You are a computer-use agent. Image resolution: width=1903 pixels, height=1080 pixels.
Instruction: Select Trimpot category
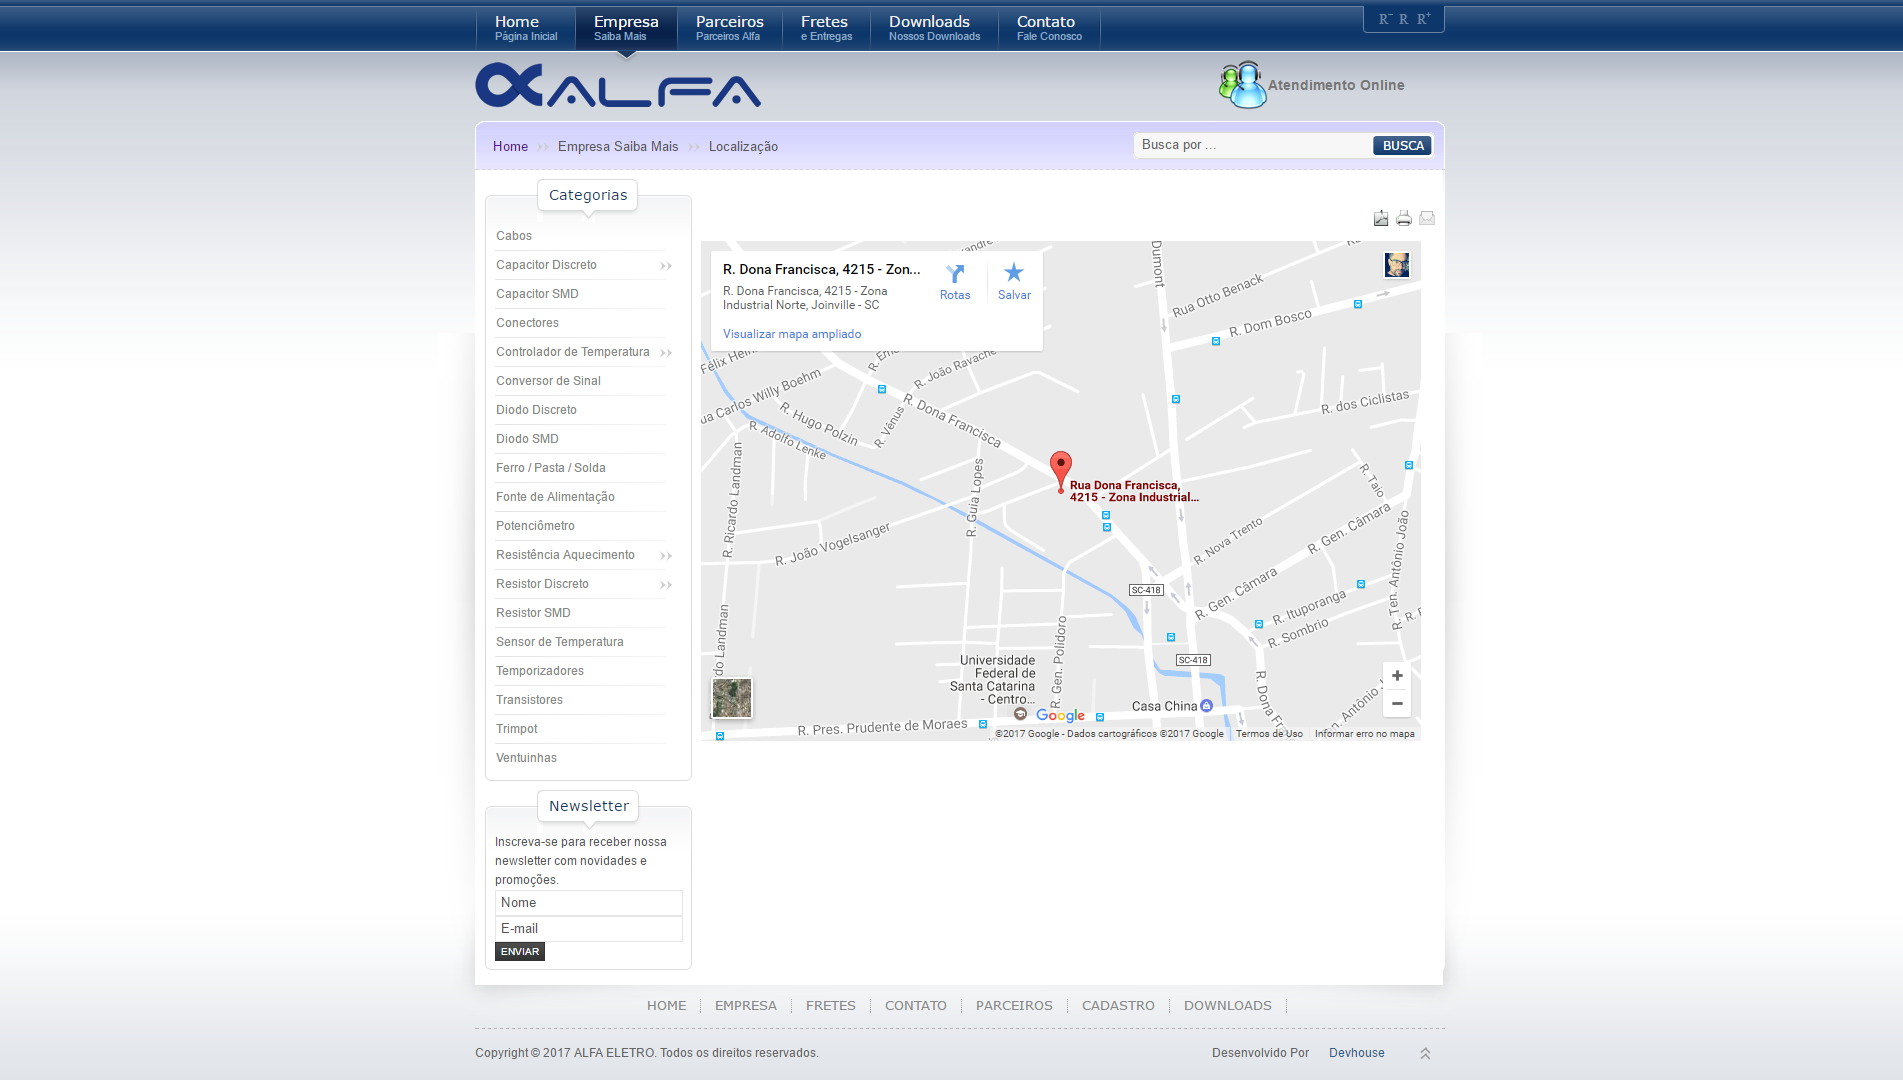click(517, 729)
